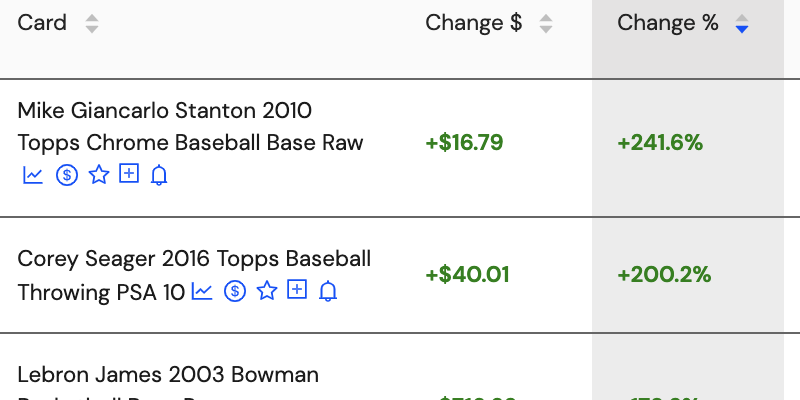The height and width of the screenshot is (400, 800).
Task: Click dollar sign icon beside Corey Seager card
Action: [x=235, y=291]
